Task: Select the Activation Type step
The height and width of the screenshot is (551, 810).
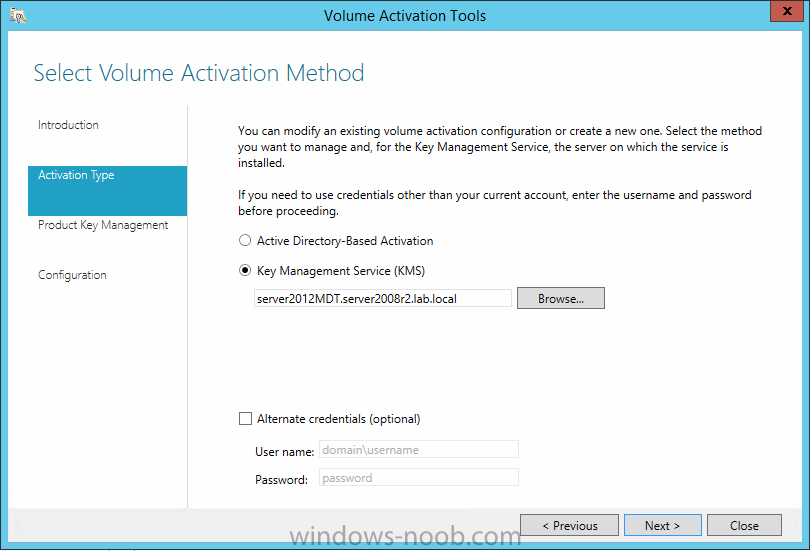Action: coord(107,191)
